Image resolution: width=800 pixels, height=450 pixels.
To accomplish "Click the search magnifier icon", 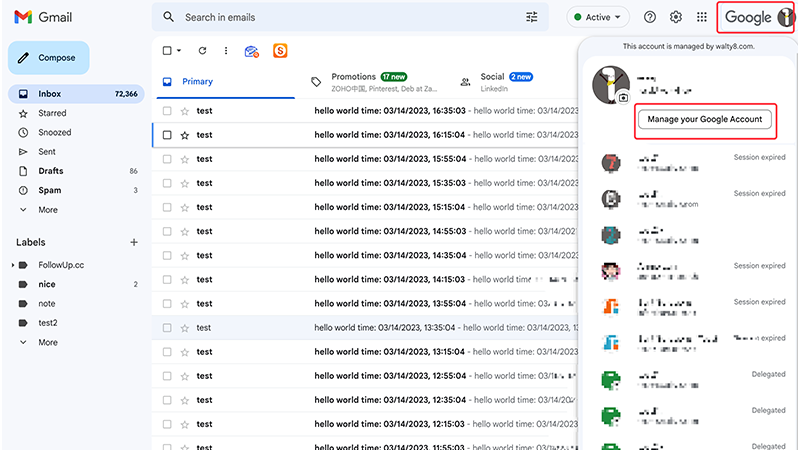I will [x=168, y=17].
